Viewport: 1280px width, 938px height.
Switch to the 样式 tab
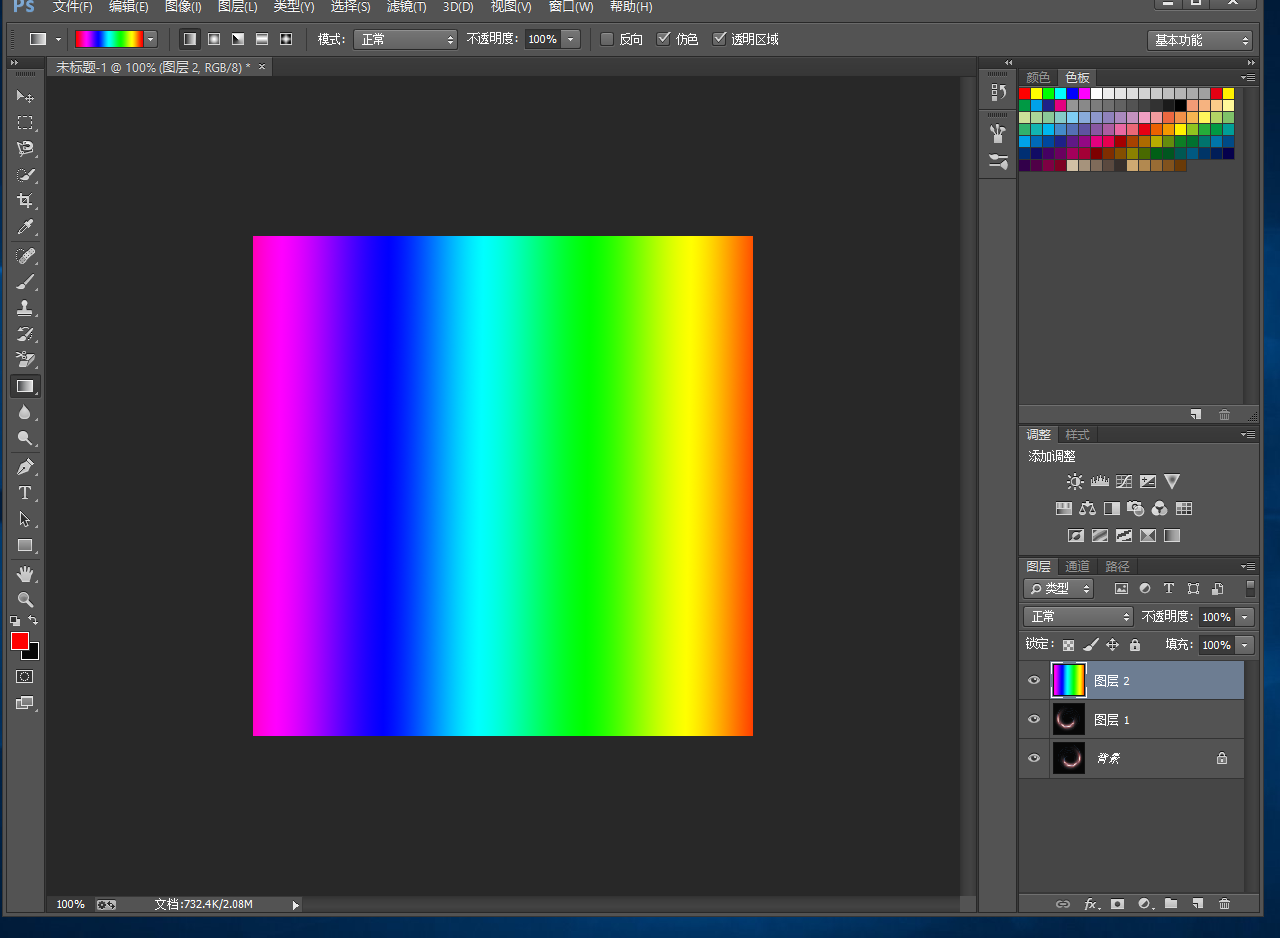[x=1077, y=434]
